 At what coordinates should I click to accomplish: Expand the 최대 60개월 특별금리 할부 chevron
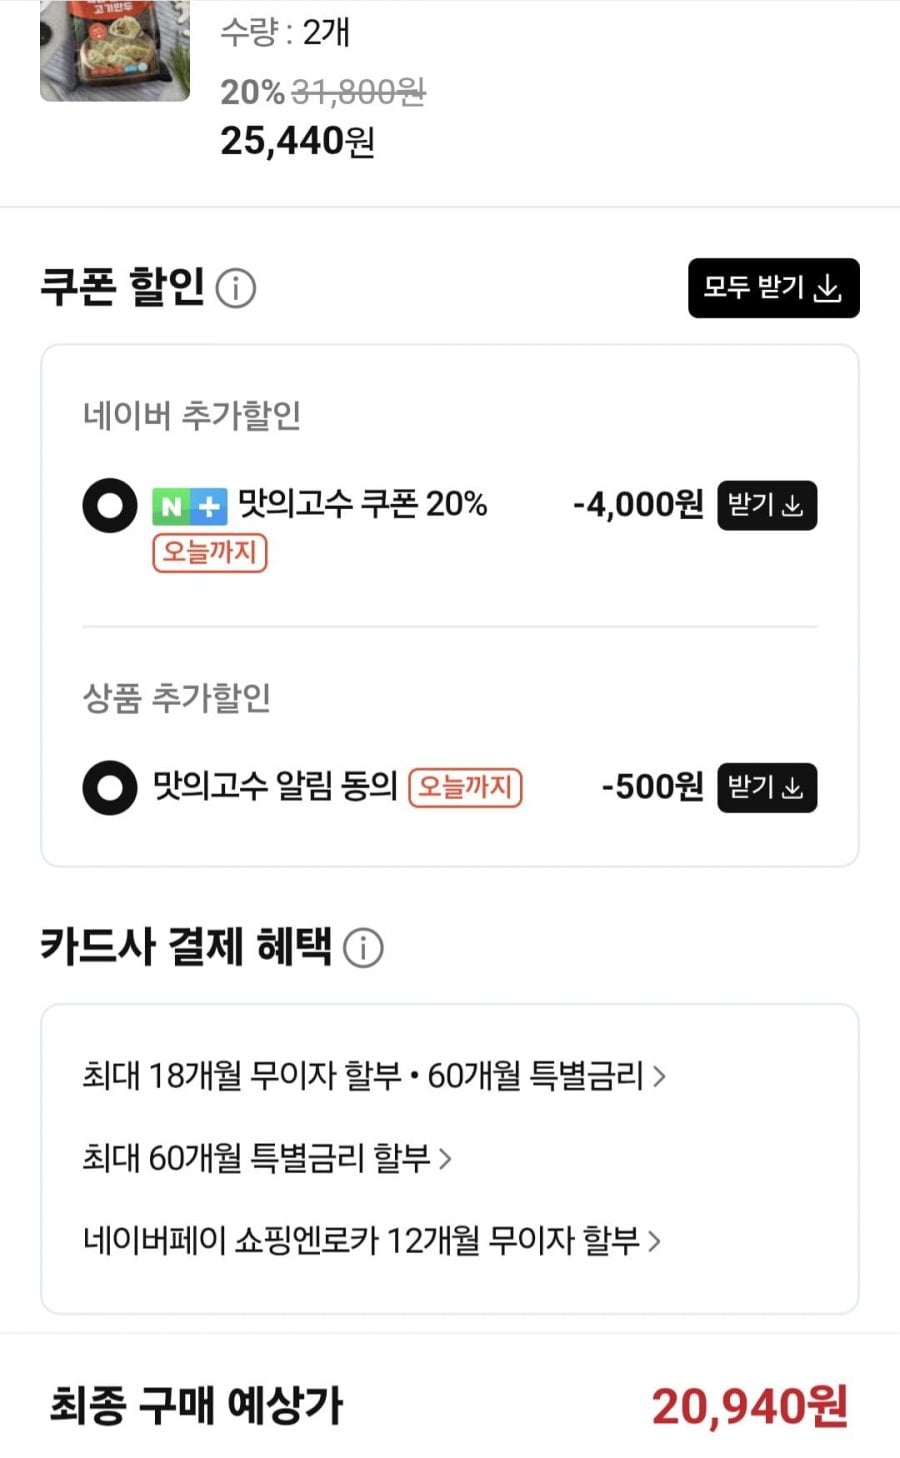tap(446, 1158)
